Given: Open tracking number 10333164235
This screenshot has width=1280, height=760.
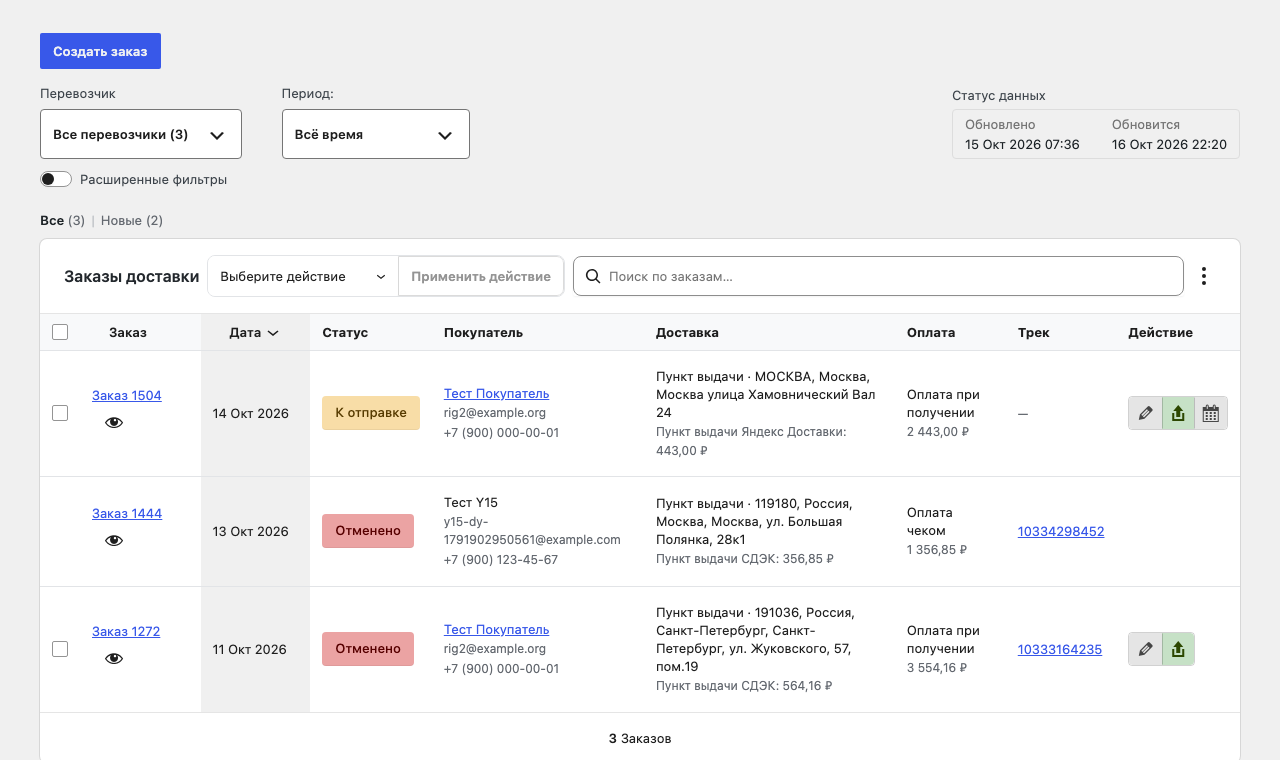Looking at the screenshot, I should pyautogui.click(x=1060, y=649).
